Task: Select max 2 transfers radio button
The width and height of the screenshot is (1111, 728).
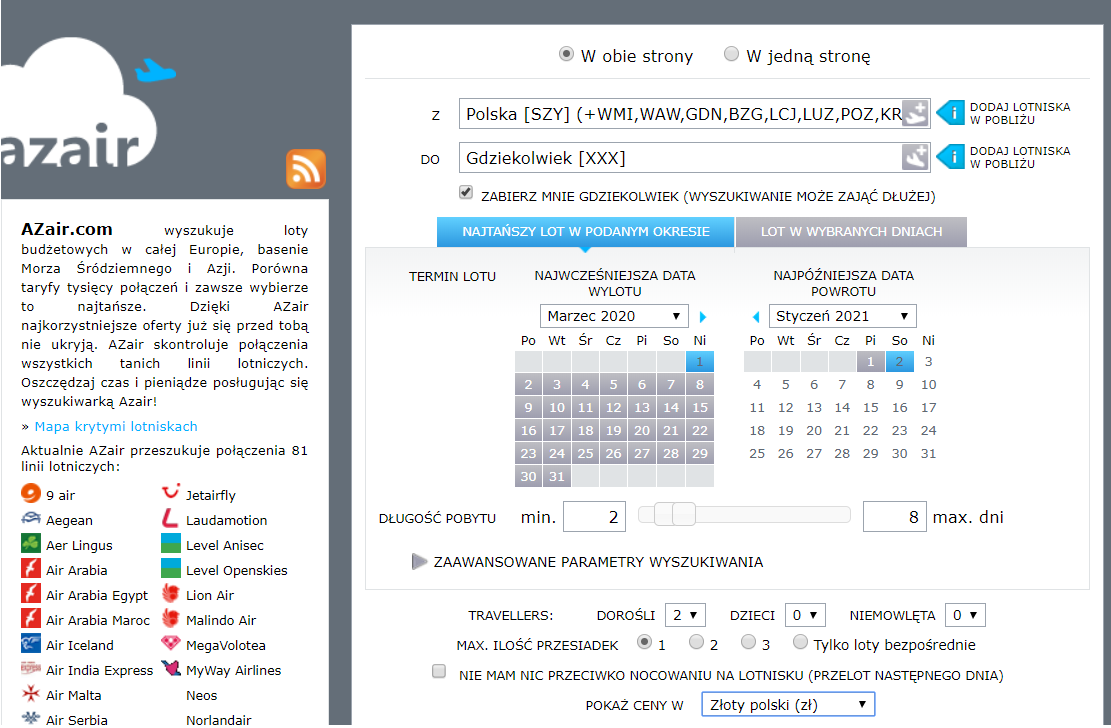Action: coord(697,642)
